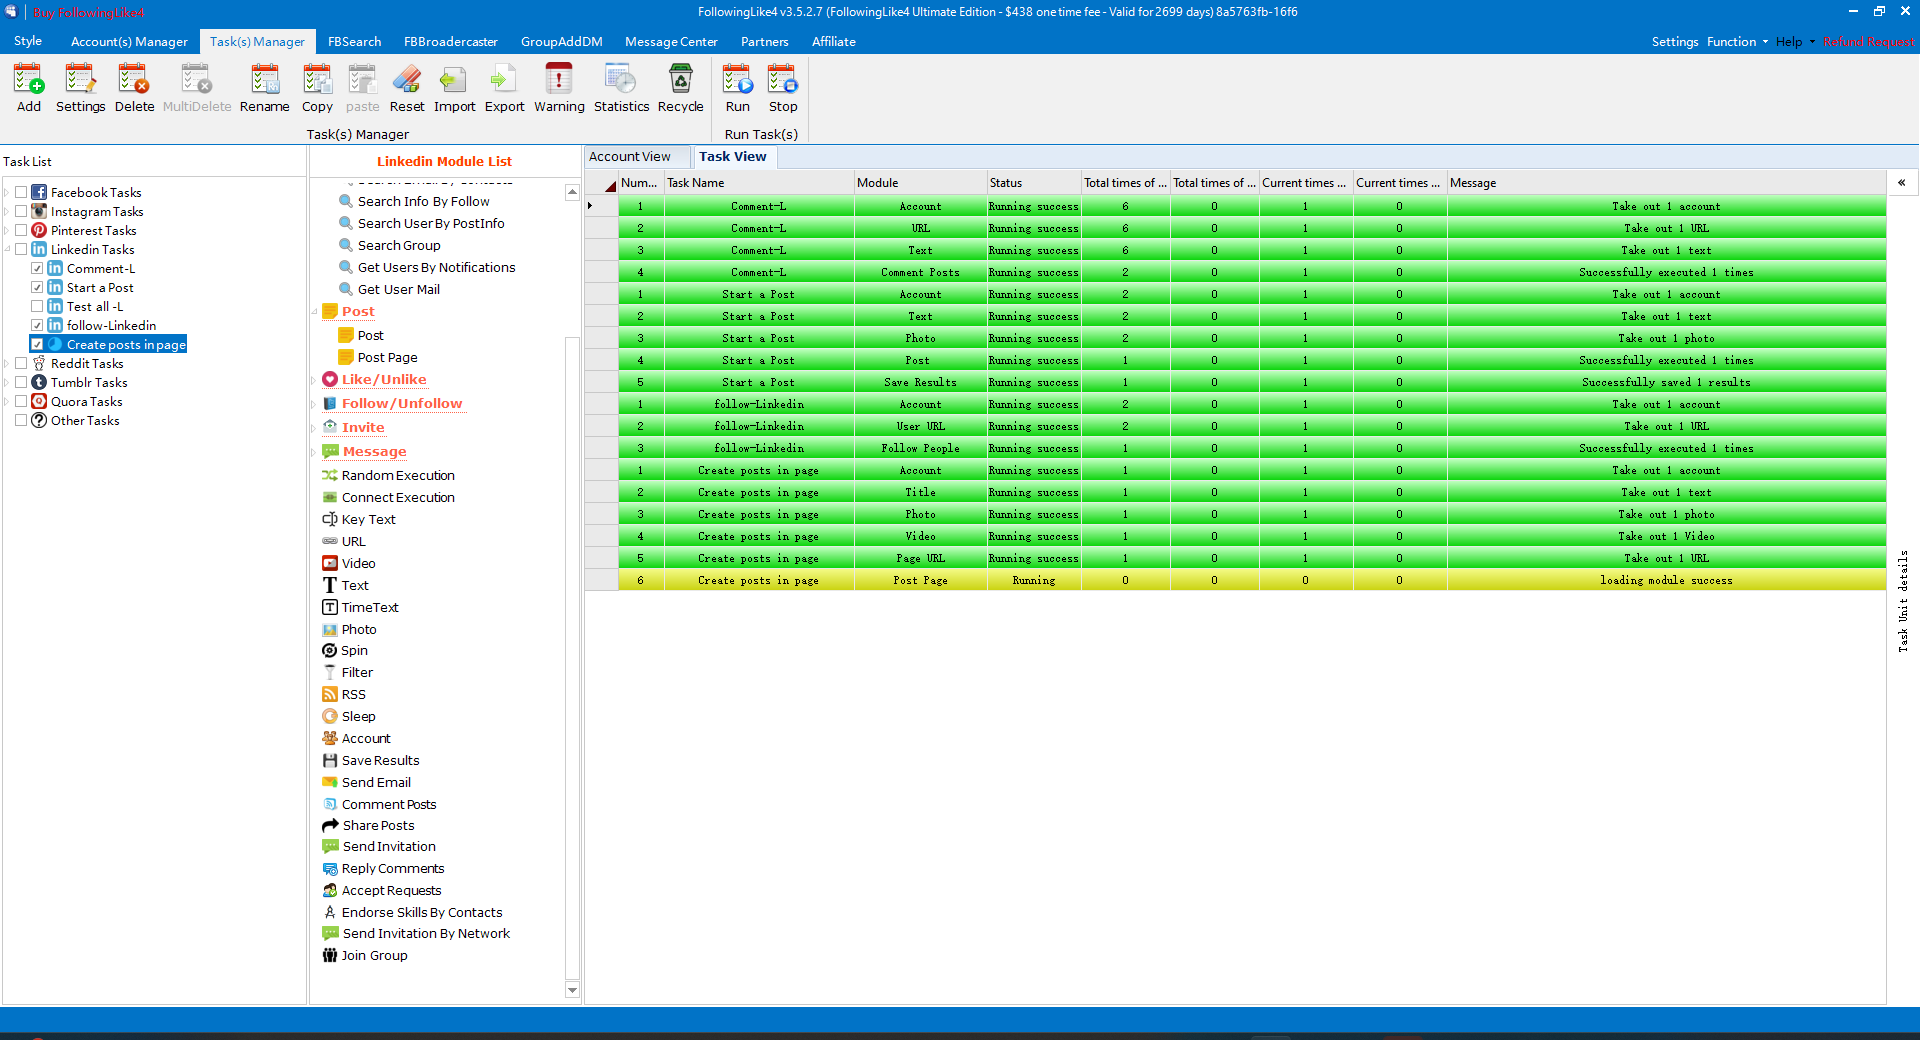Toggle the Reddit Tasks checkbox
This screenshot has width=1920, height=1040.
[x=21, y=363]
